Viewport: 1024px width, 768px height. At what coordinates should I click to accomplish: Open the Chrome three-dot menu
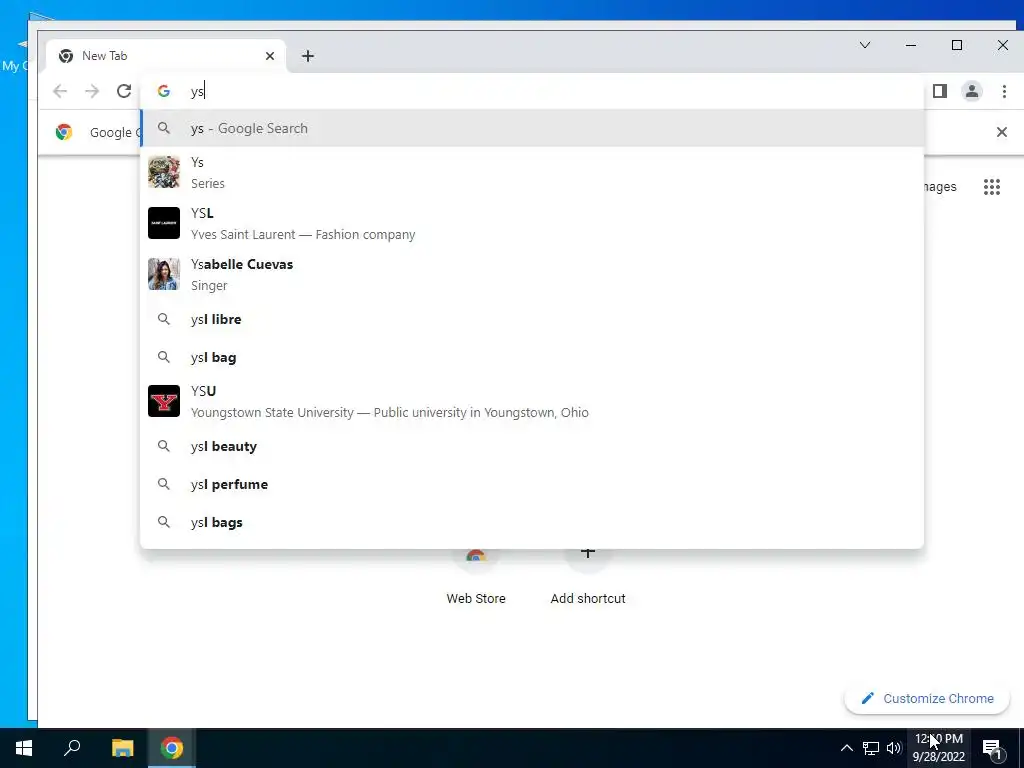coord(1004,91)
